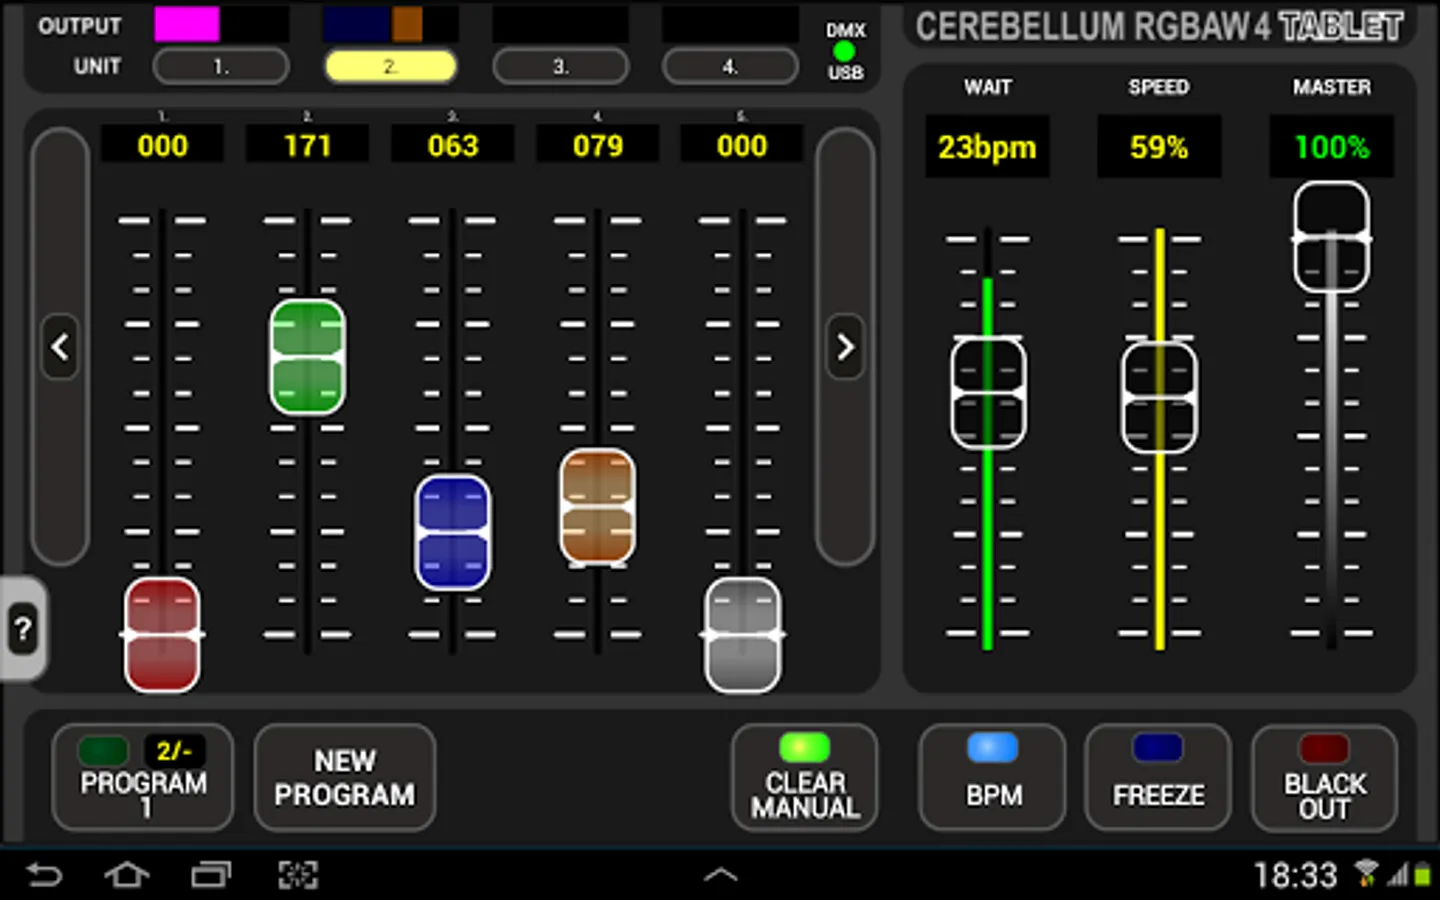Click green channel value 171 display
This screenshot has height=900, width=1440.
tap(307, 146)
